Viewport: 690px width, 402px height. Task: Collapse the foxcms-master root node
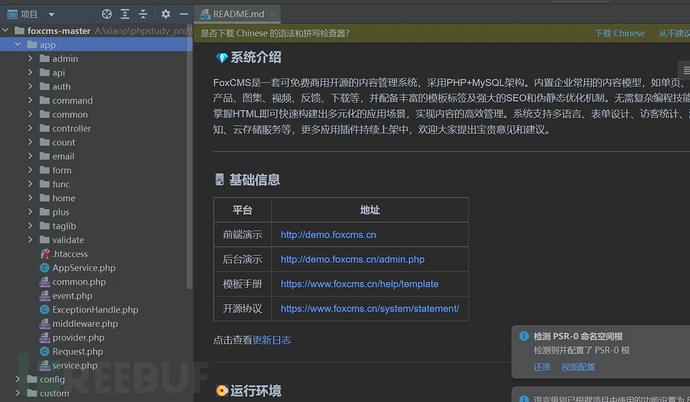(x=6, y=31)
